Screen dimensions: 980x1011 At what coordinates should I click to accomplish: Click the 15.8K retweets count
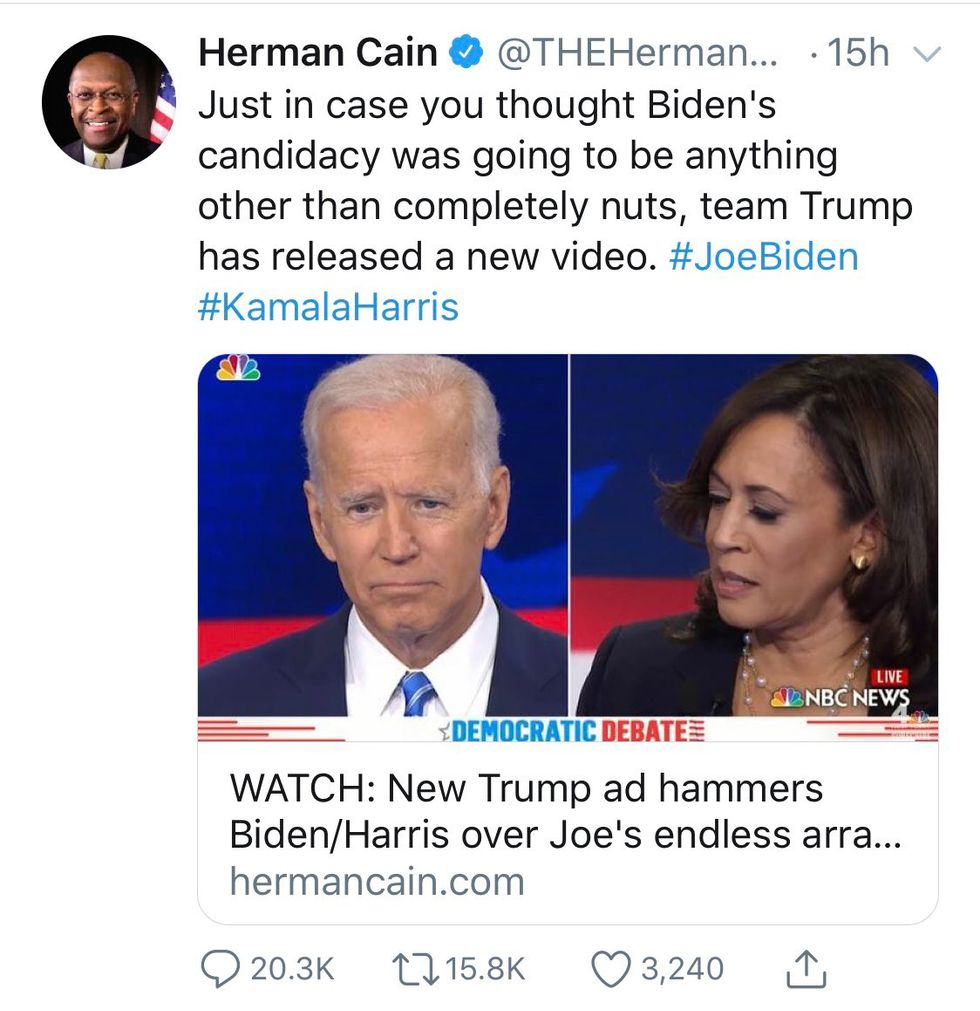(485, 968)
